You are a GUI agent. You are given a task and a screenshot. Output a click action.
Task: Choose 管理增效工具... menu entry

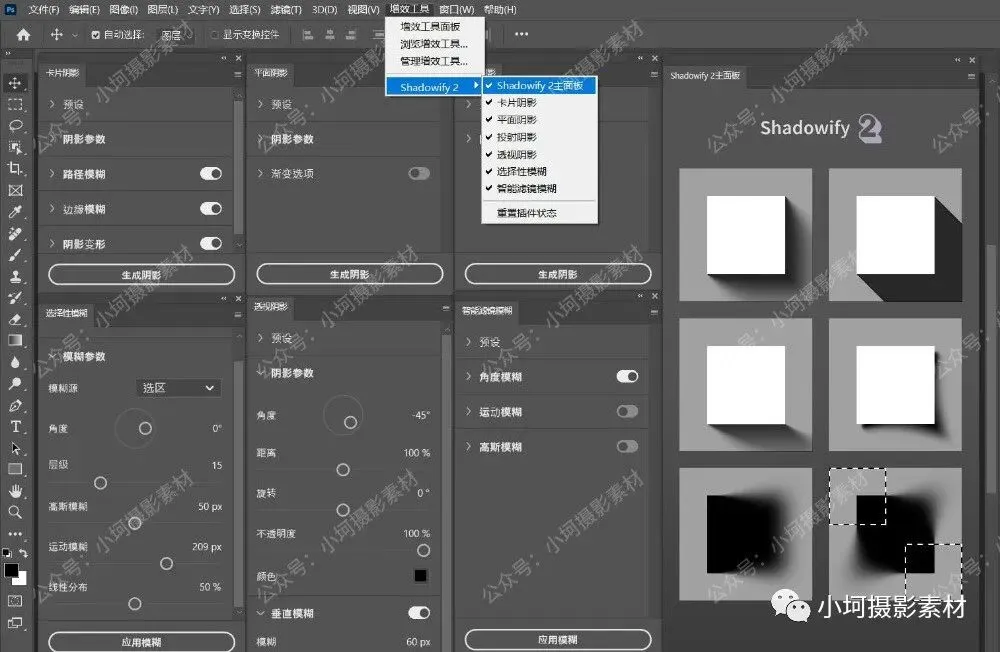click(434, 61)
